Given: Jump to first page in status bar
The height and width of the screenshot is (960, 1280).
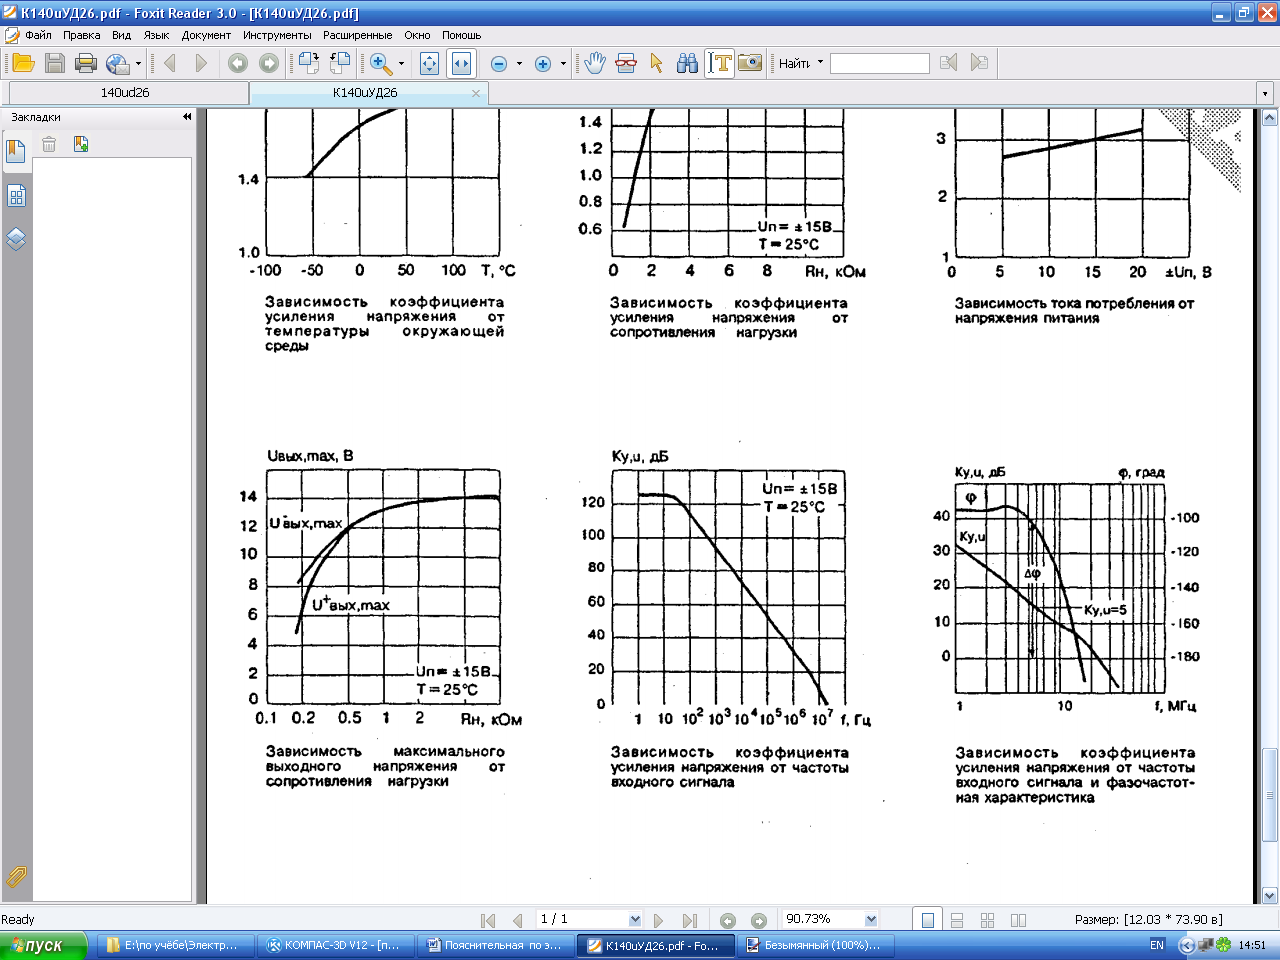Looking at the screenshot, I should pyautogui.click(x=488, y=920).
